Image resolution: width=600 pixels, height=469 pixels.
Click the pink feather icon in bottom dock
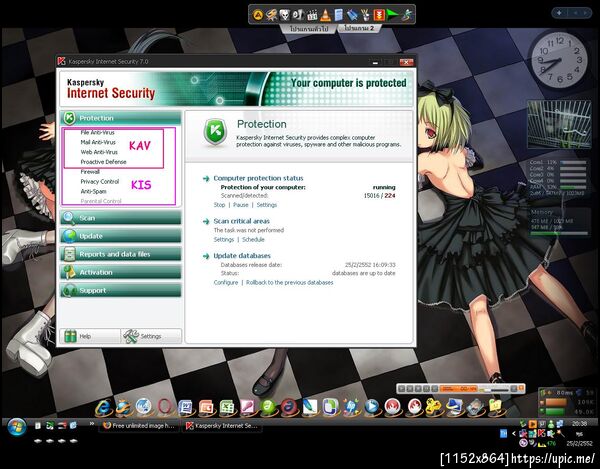click(x=248, y=407)
